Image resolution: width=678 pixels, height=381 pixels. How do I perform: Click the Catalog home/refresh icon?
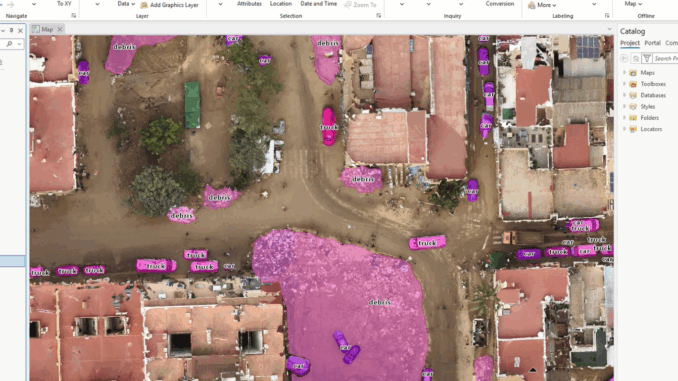pos(636,58)
